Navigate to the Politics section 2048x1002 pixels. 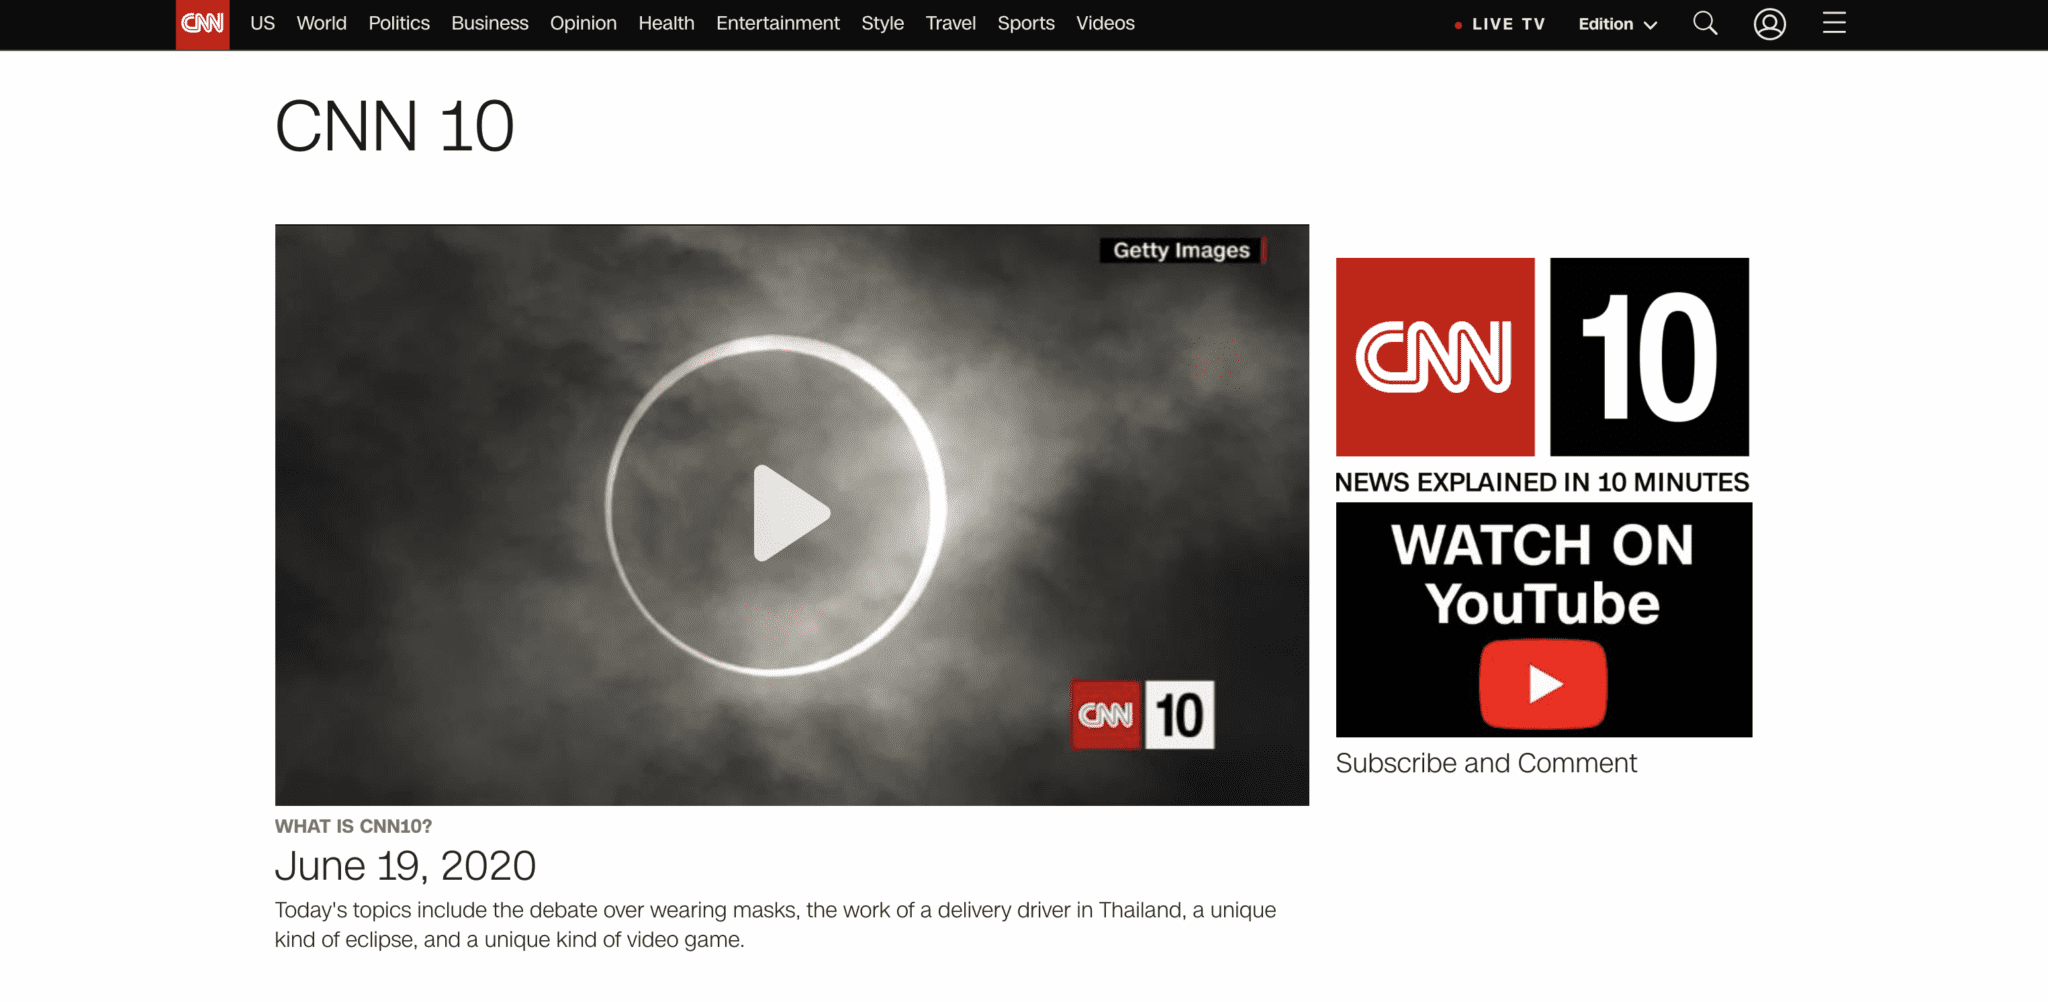(399, 23)
